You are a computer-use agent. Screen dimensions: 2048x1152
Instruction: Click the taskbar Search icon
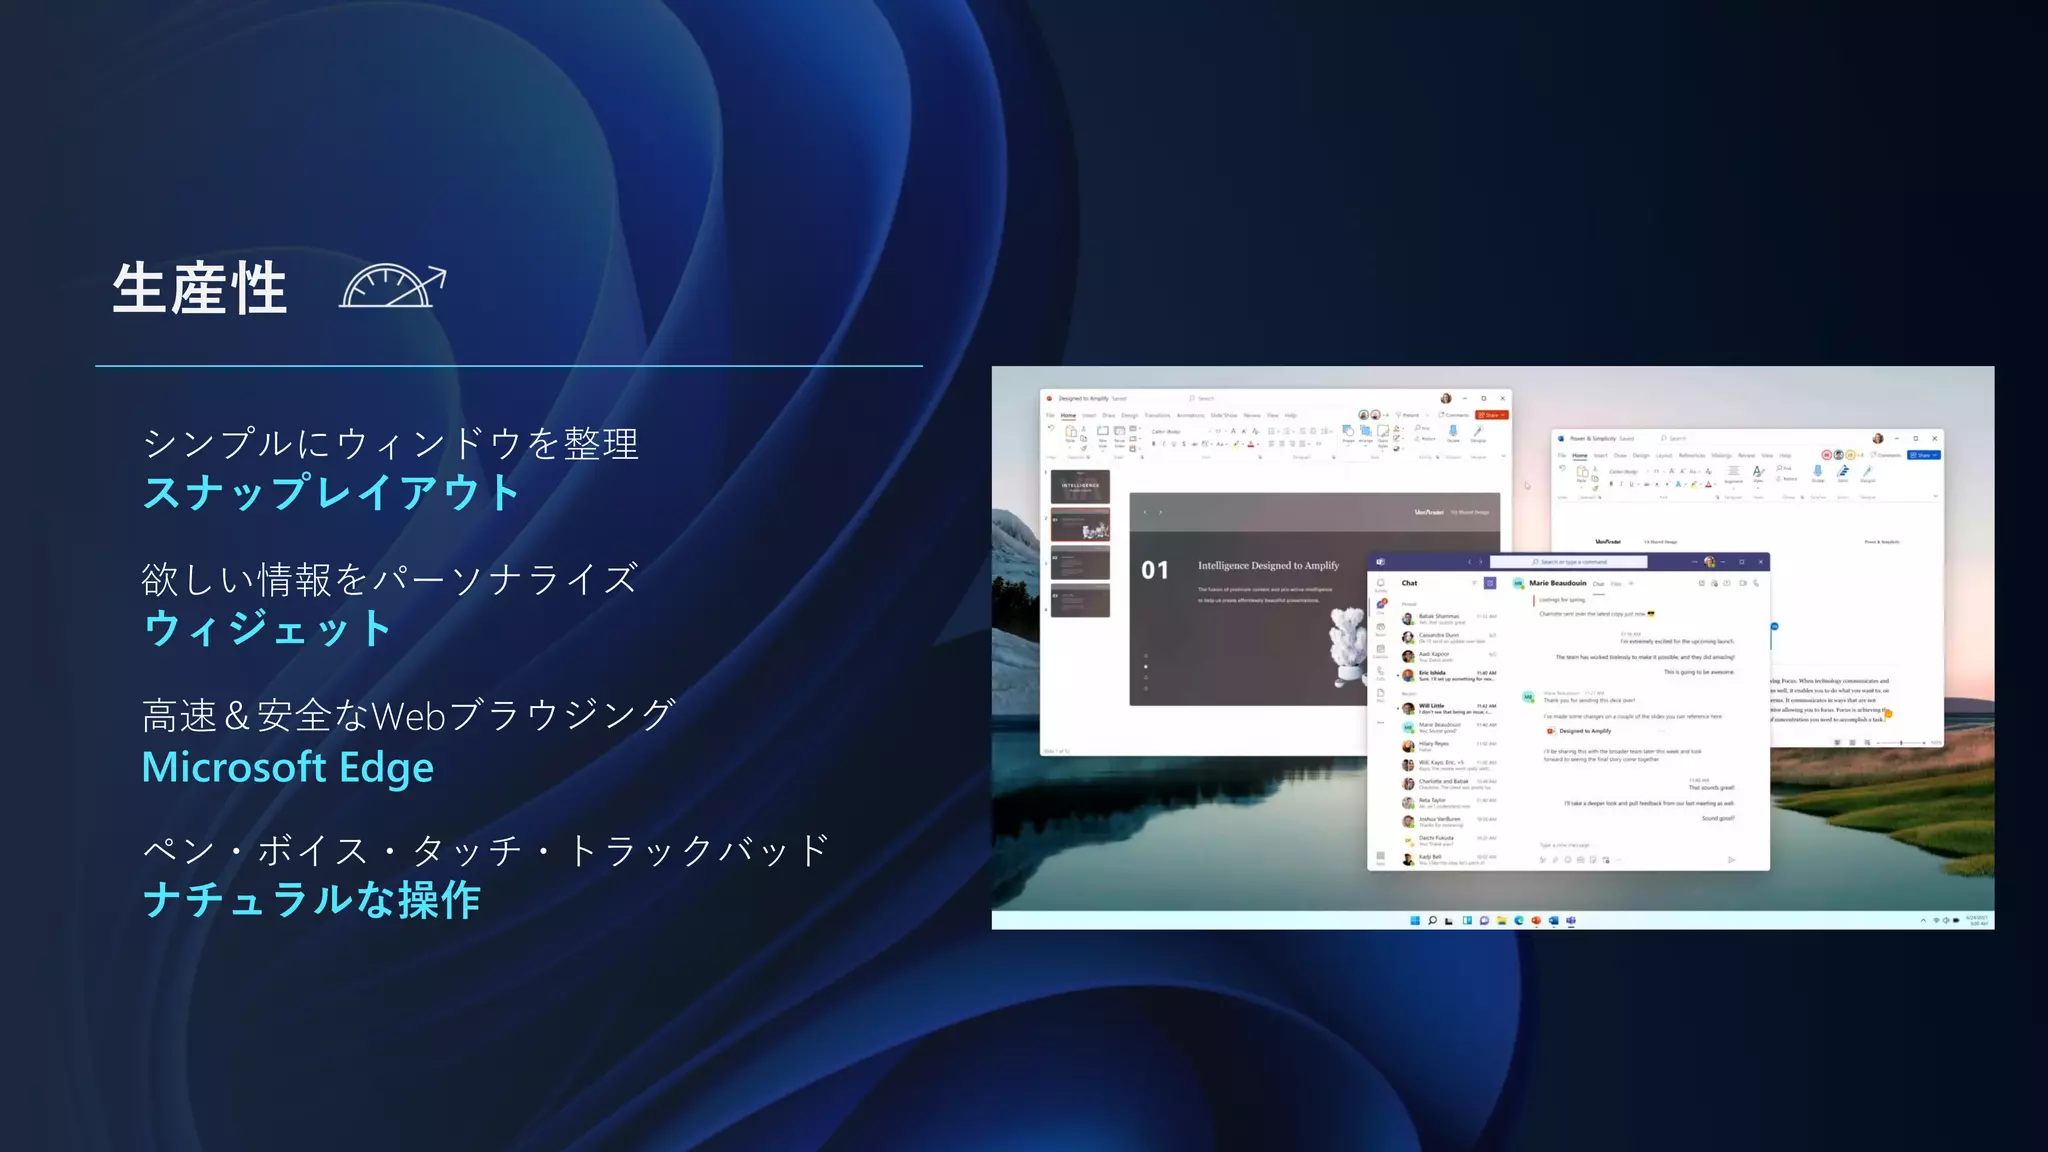1432,920
